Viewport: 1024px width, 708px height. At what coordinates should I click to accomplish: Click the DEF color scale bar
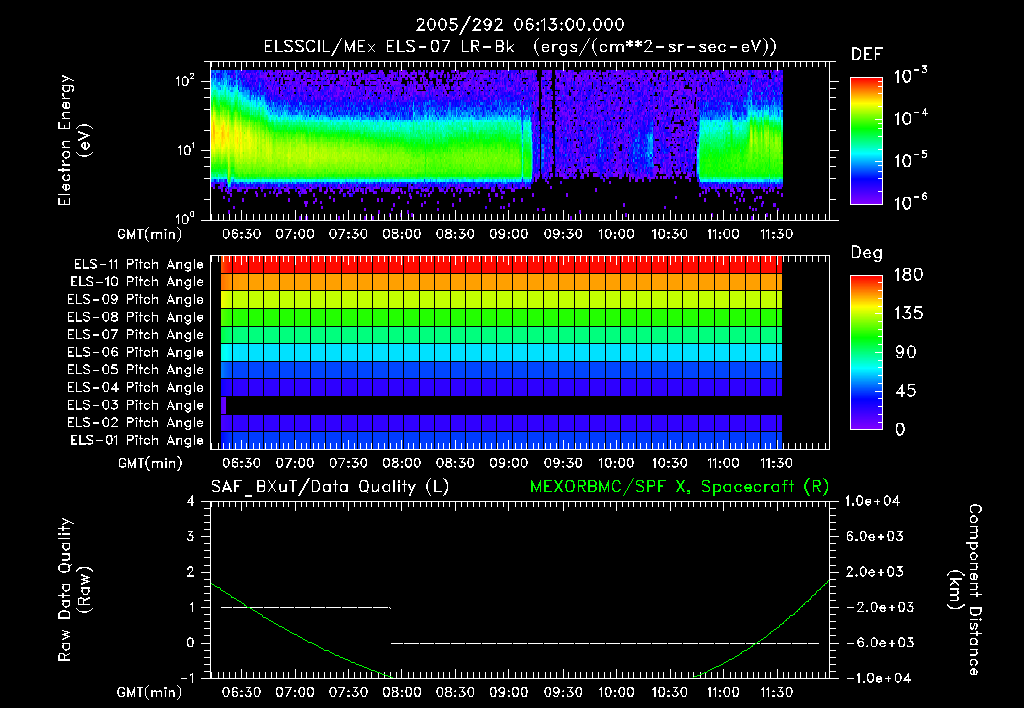[866, 141]
